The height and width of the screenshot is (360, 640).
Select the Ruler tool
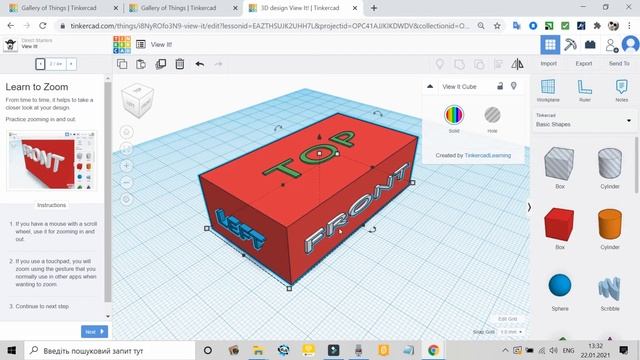(x=584, y=91)
